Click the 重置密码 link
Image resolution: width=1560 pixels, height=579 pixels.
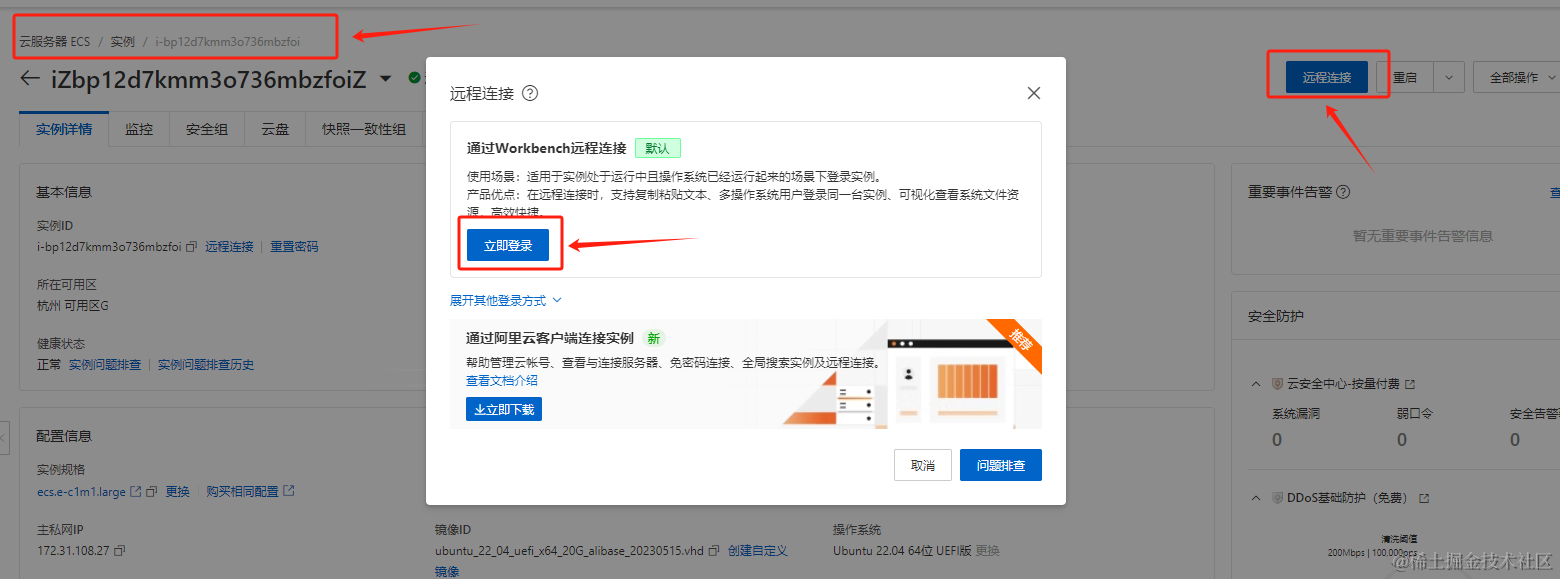pos(294,246)
